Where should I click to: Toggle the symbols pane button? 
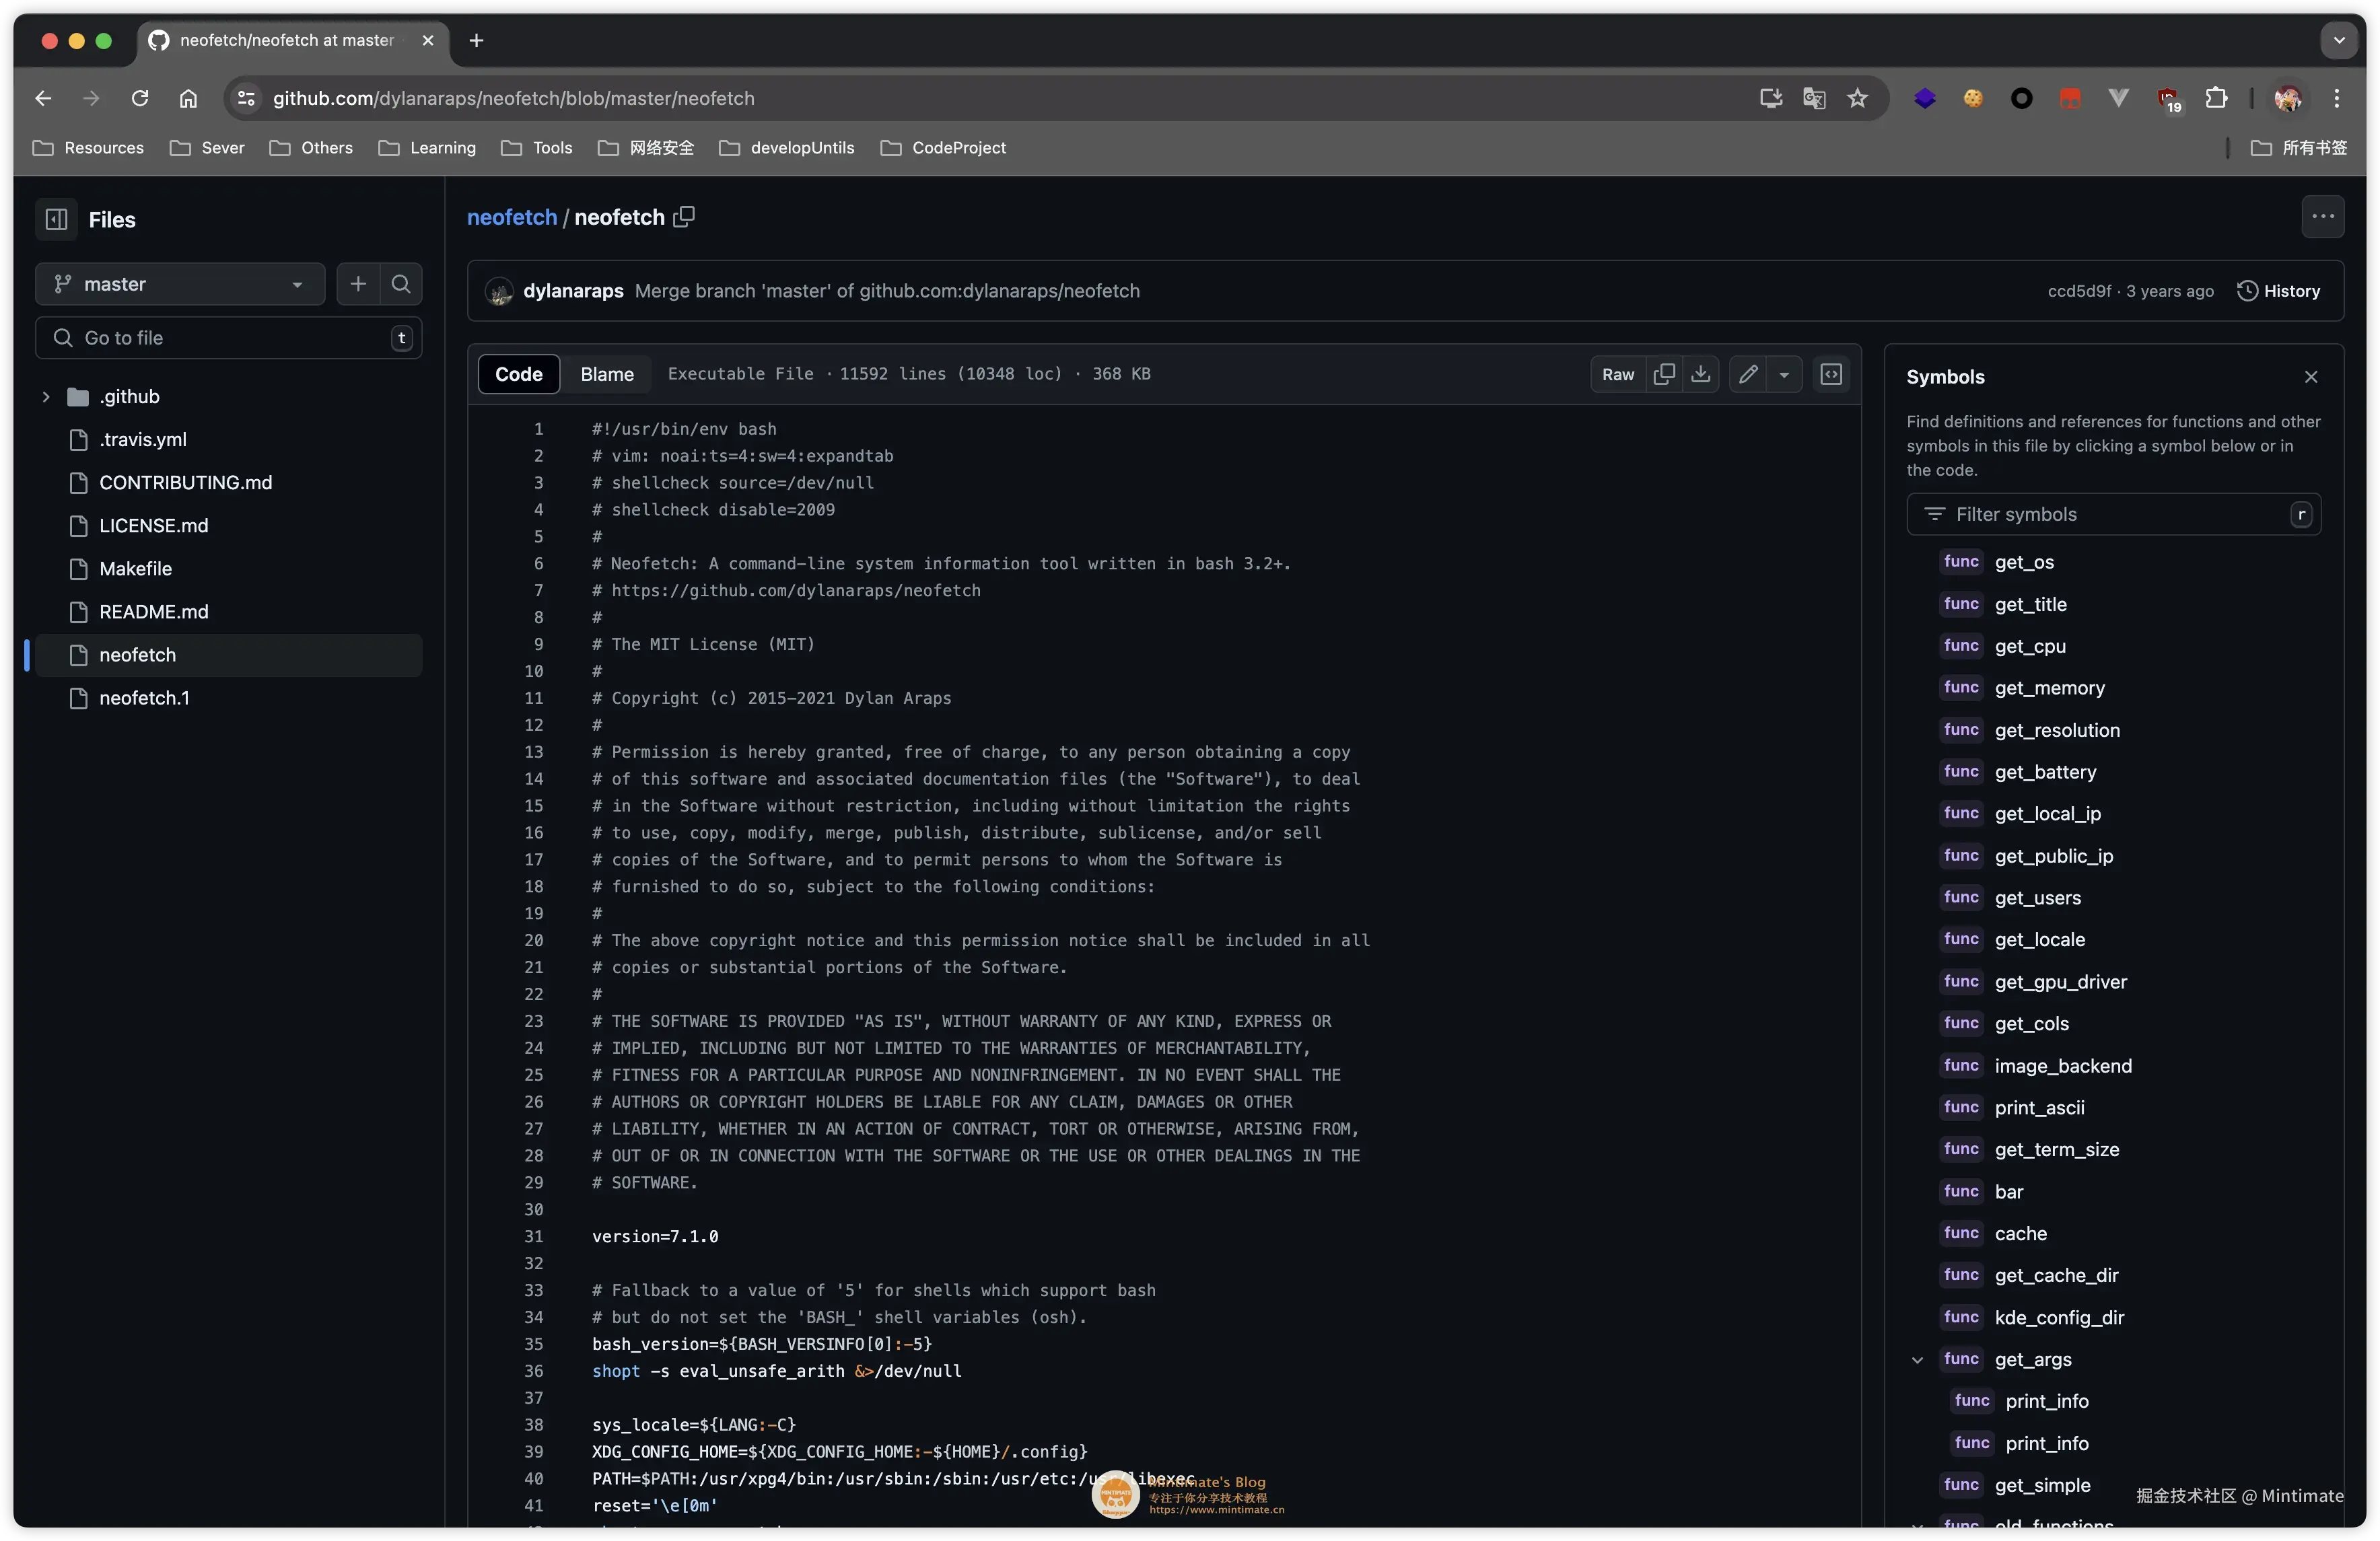click(x=1831, y=374)
